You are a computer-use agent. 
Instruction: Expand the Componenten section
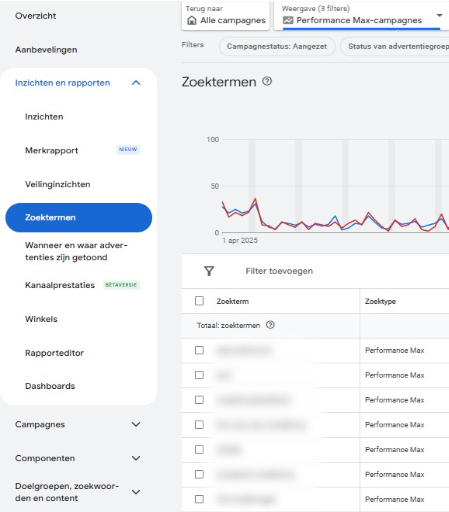[x=136, y=458]
